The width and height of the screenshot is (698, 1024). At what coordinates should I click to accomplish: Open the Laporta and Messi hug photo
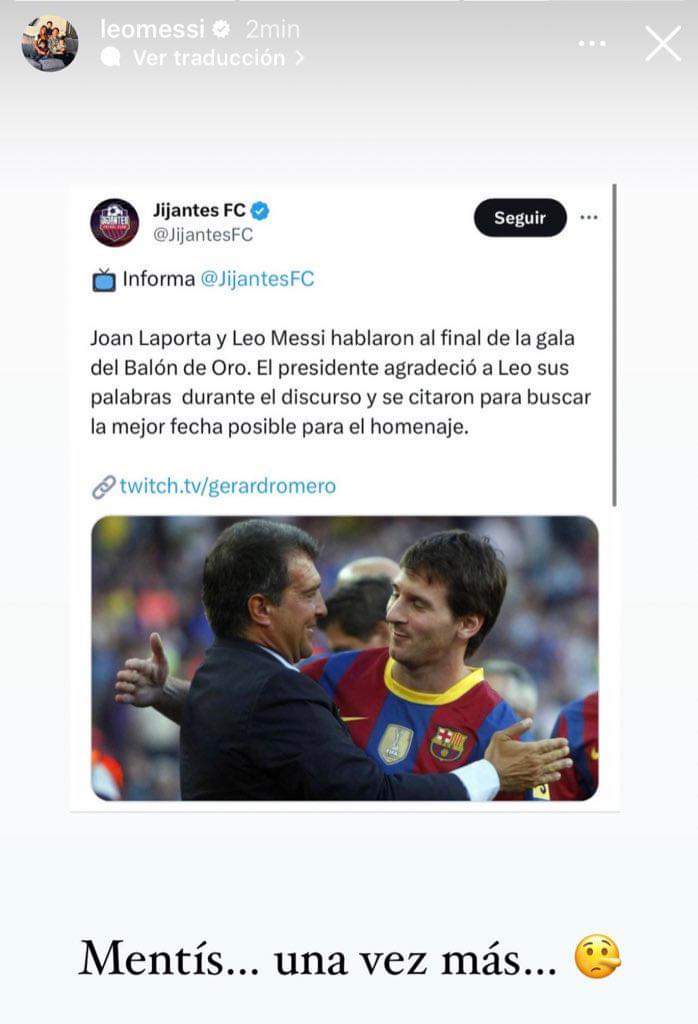tap(345, 658)
